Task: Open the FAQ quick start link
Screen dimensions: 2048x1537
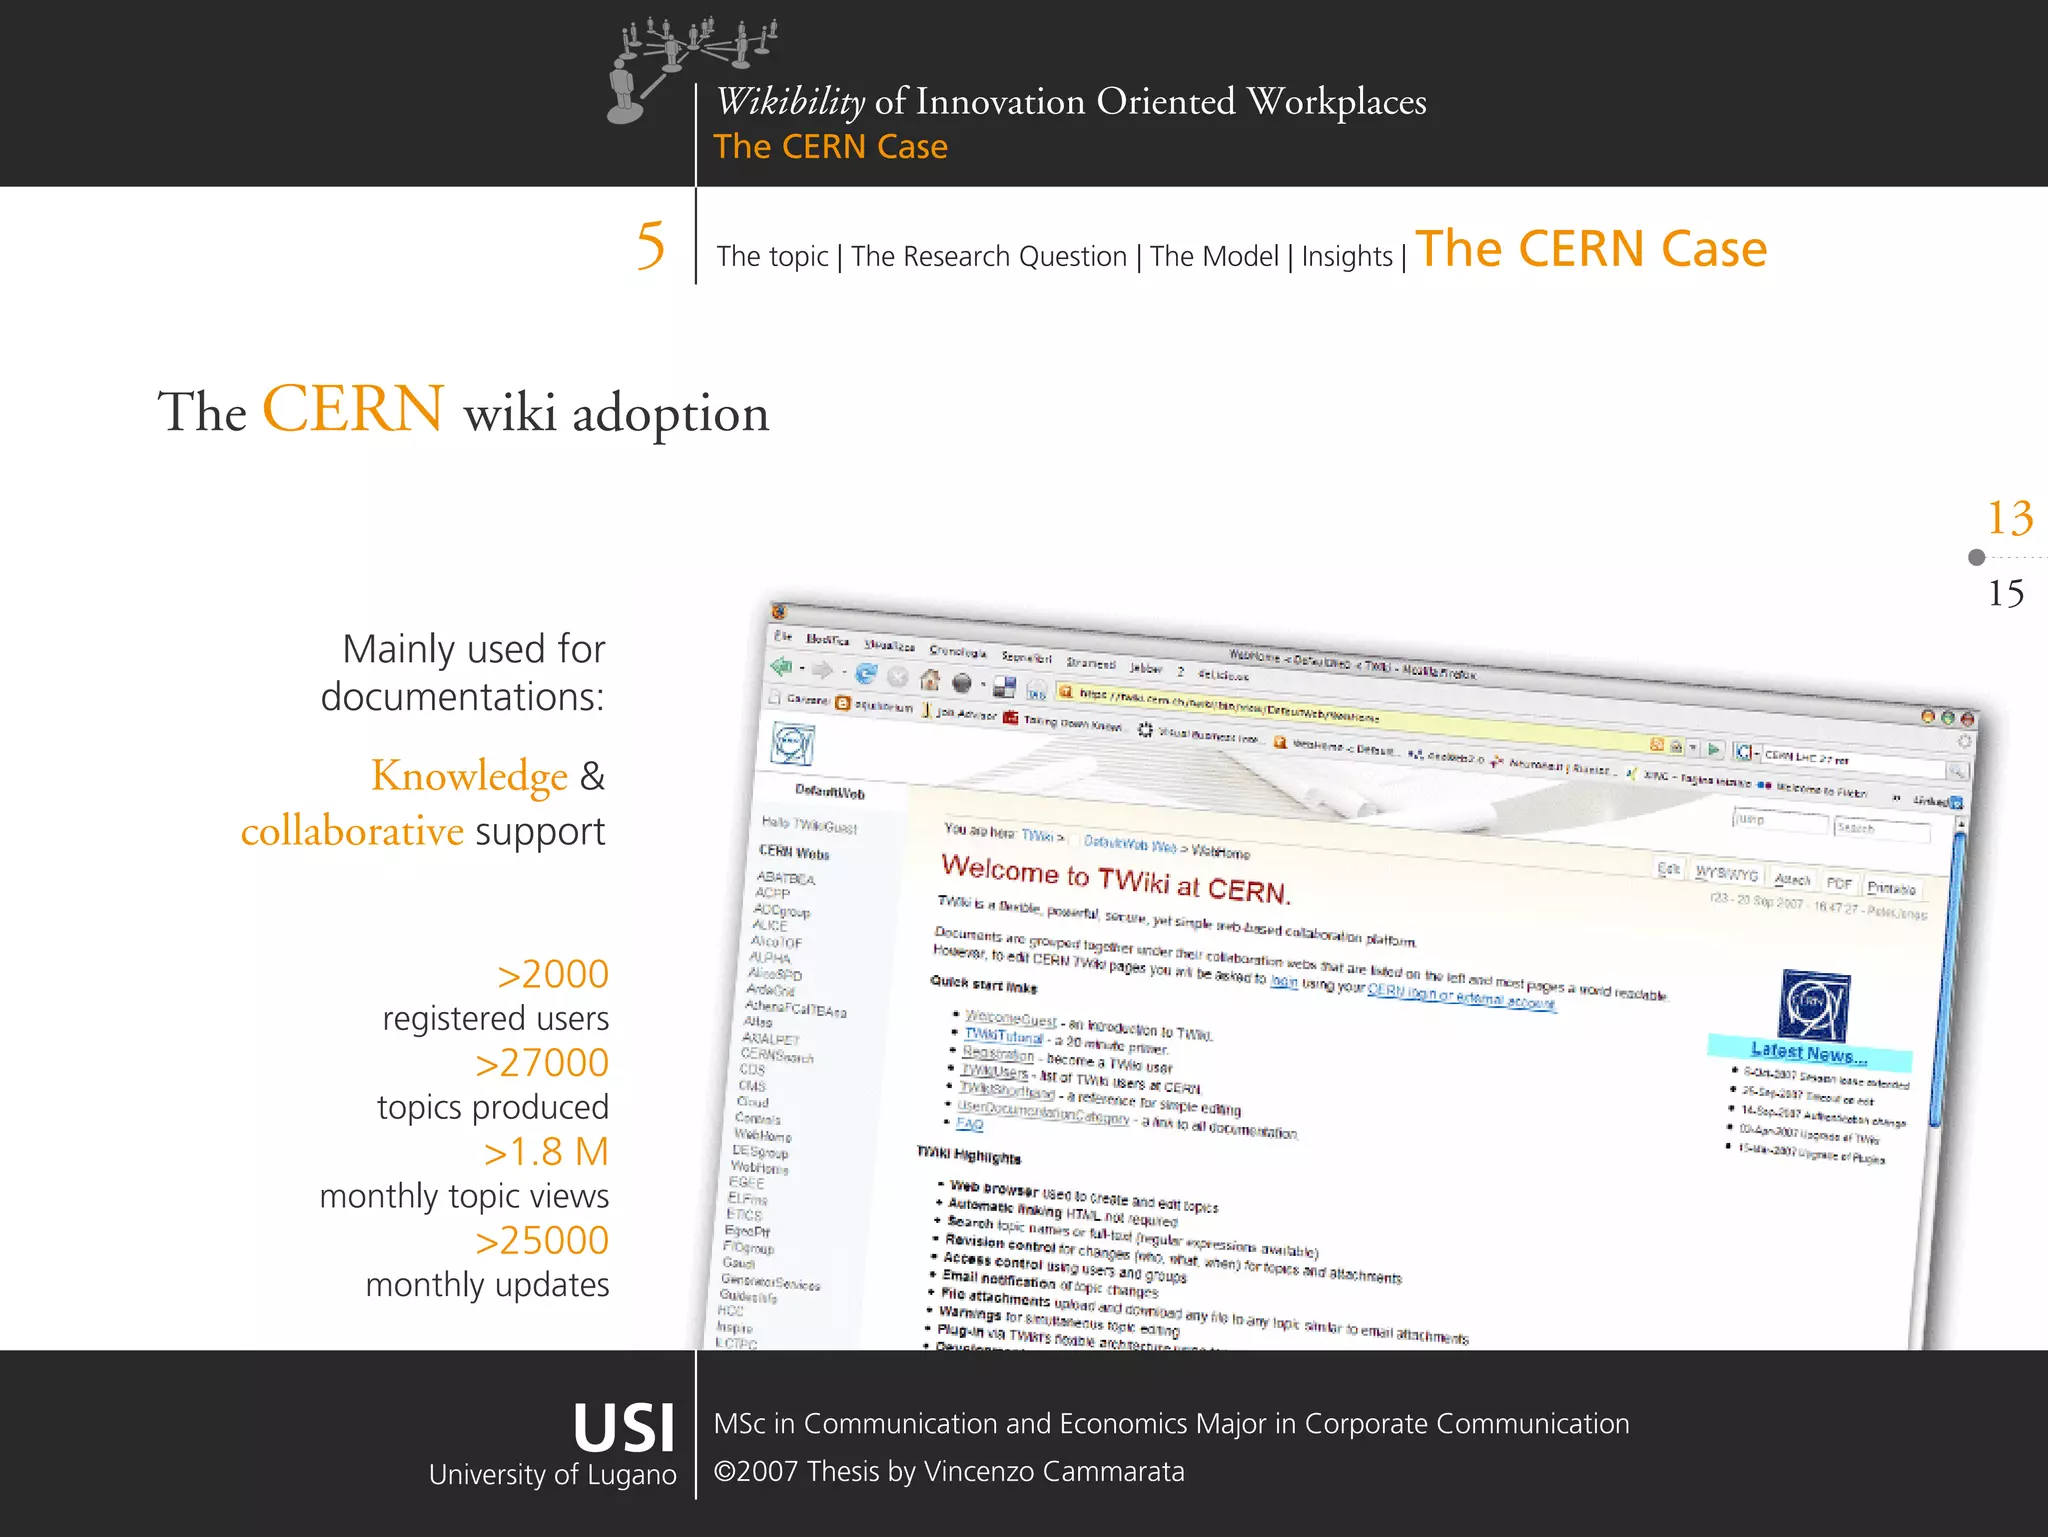Action: pos(969,1124)
